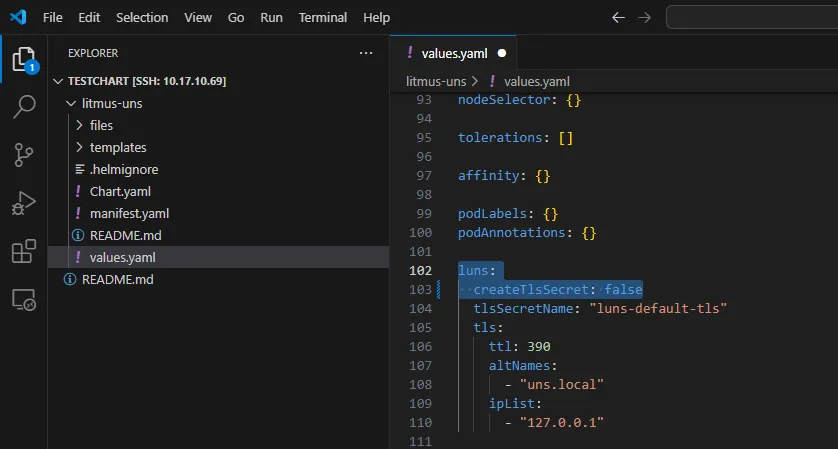Click the Go Back arrow
838x449 pixels.
click(x=618, y=18)
